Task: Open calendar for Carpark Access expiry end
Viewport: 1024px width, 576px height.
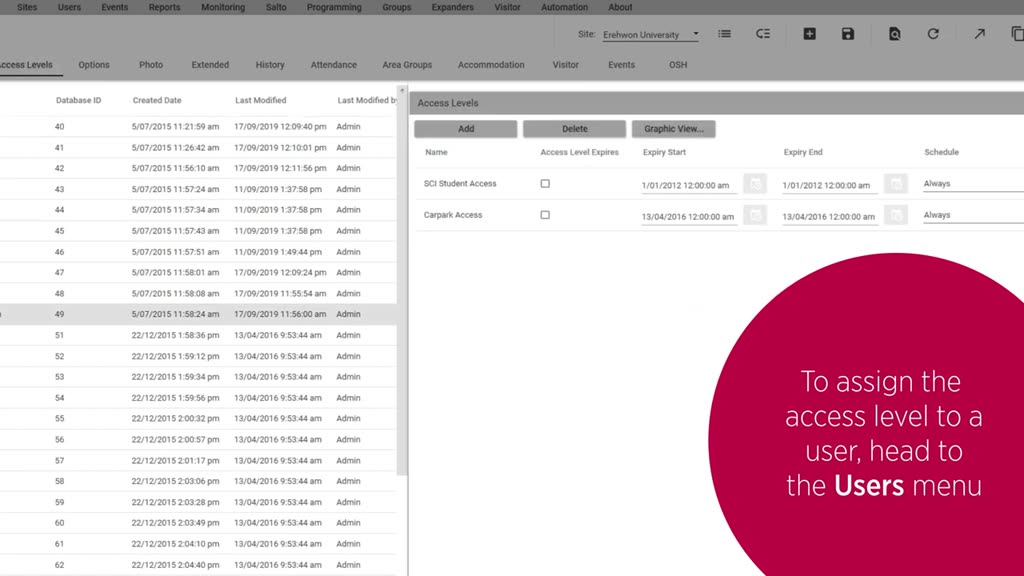Action: (896, 214)
